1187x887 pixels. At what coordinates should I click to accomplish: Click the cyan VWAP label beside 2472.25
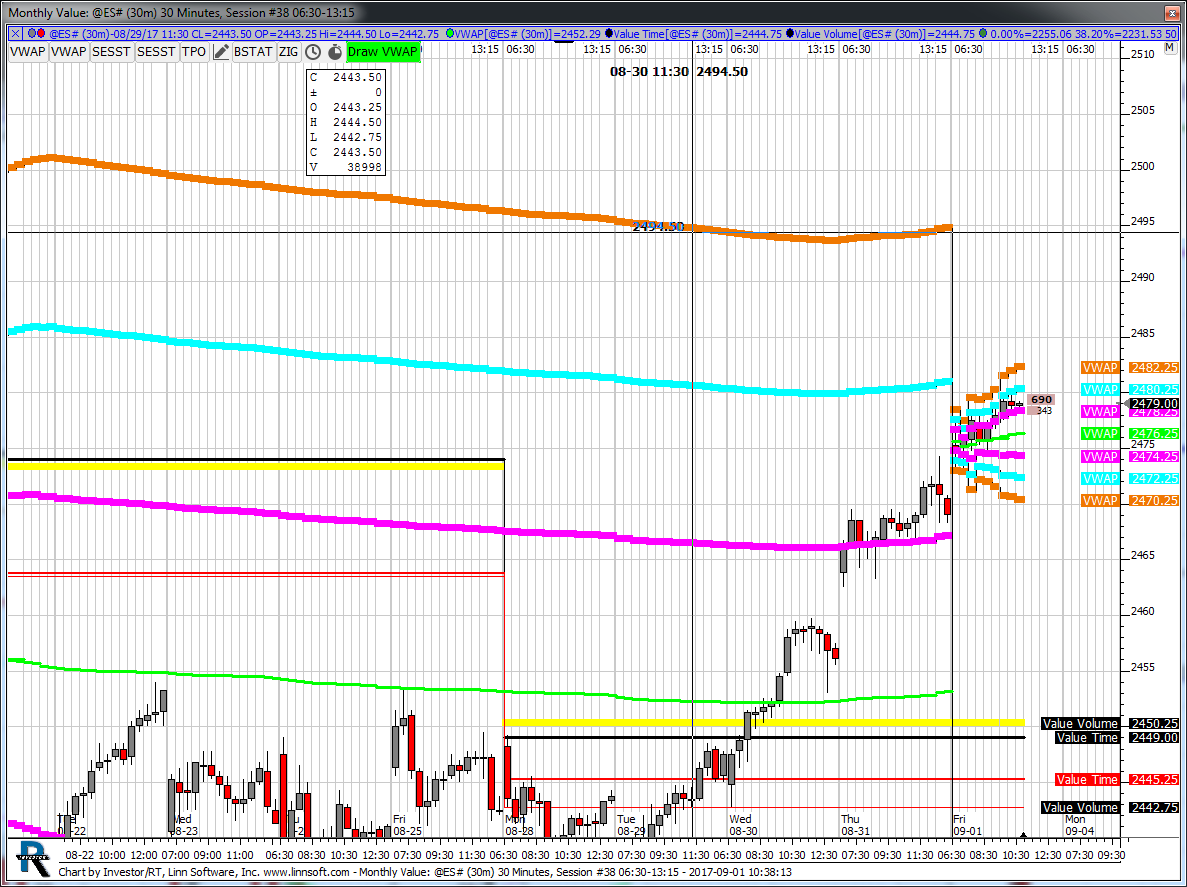(x=1100, y=478)
